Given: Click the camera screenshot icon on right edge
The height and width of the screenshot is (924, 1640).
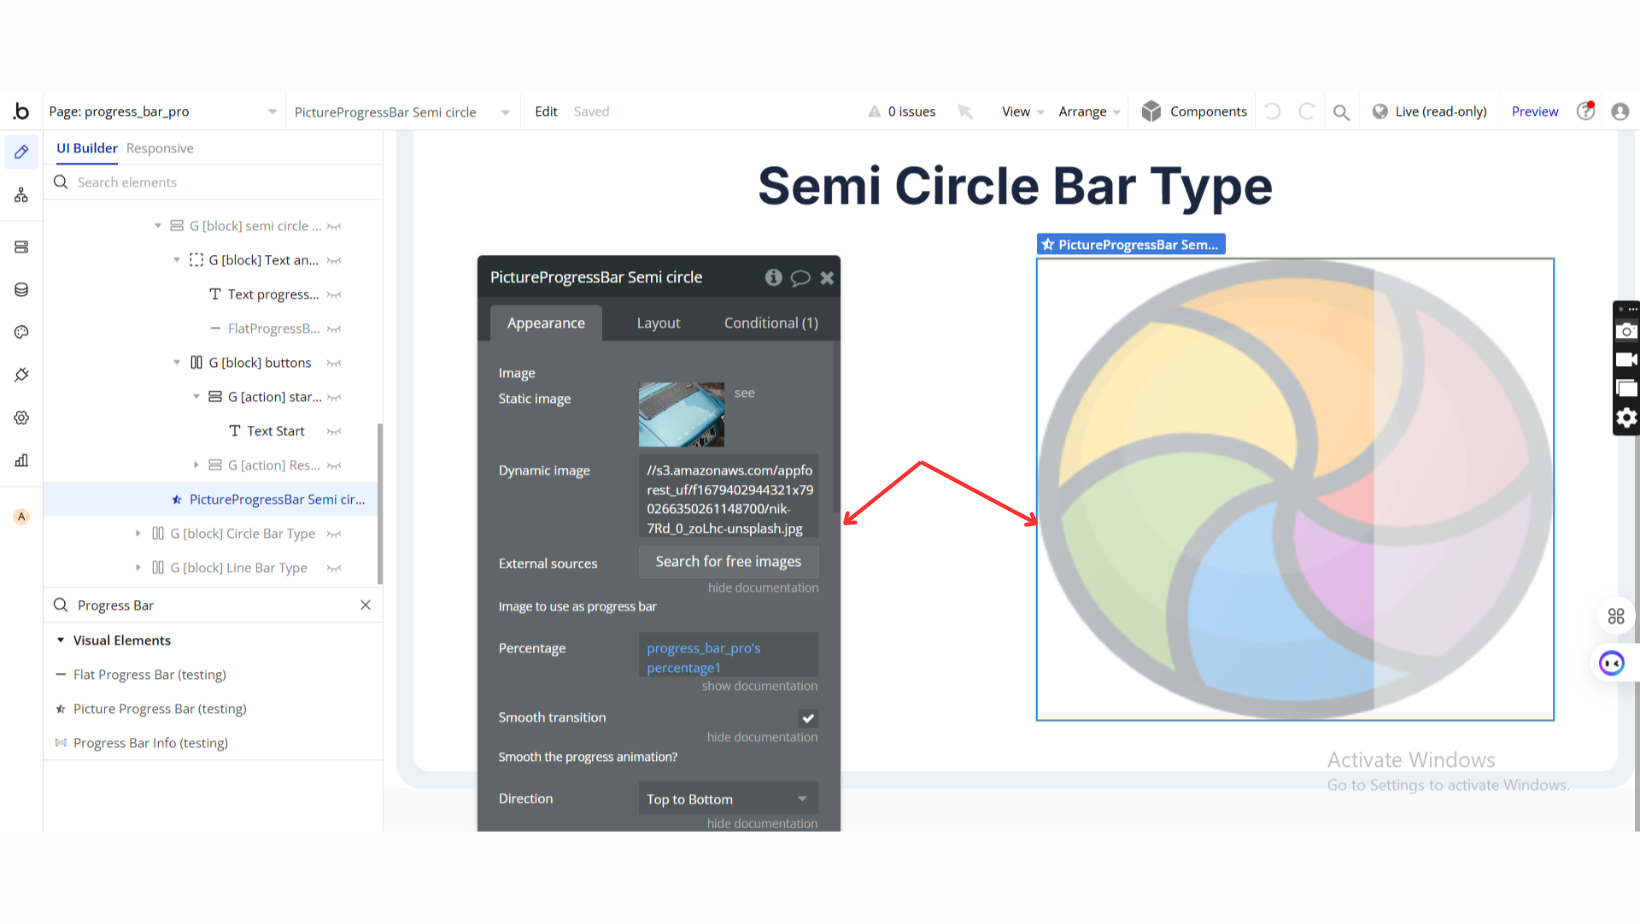Looking at the screenshot, I should [x=1627, y=331].
